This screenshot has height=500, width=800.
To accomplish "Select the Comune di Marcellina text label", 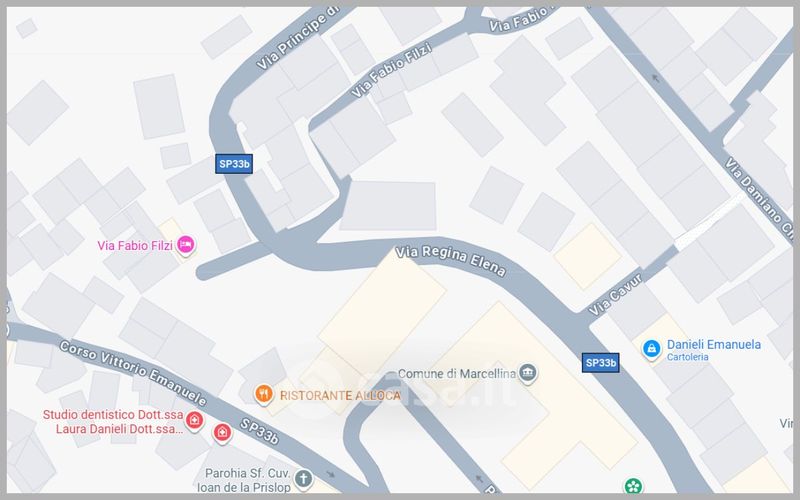I will (x=457, y=373).
